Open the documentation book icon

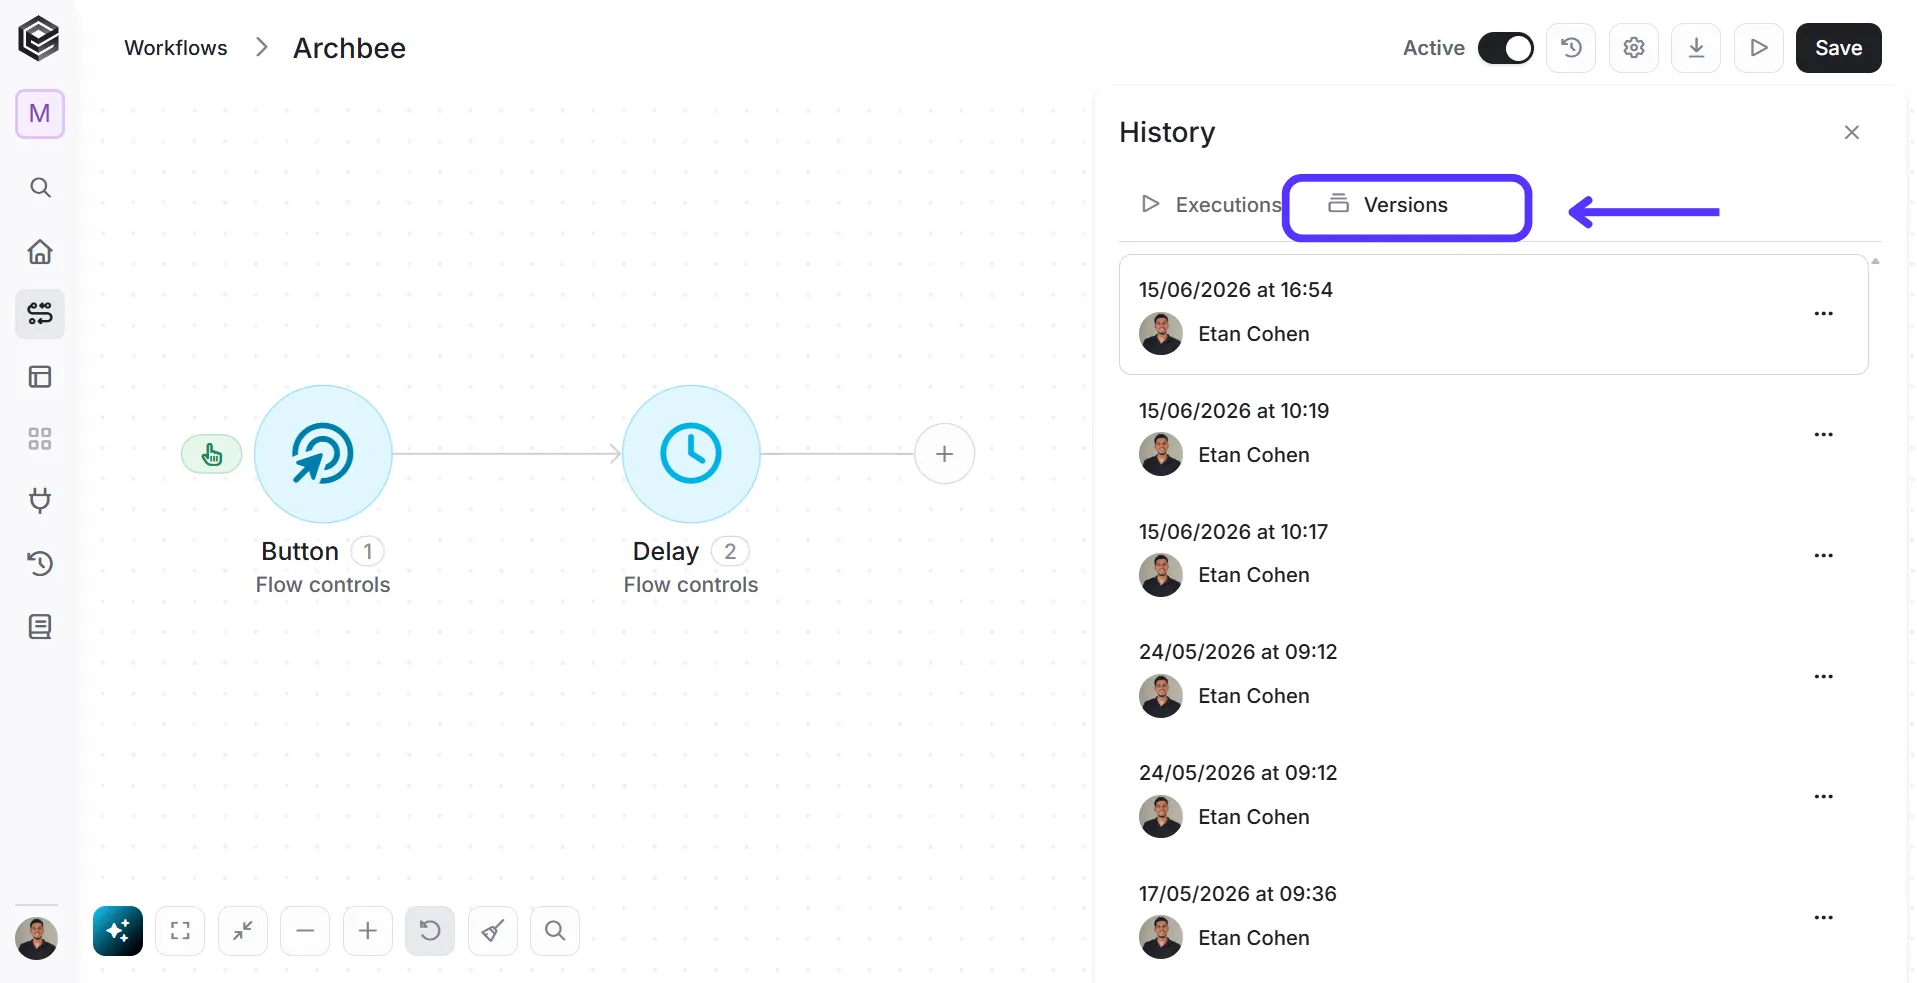[x=40, y=627]
